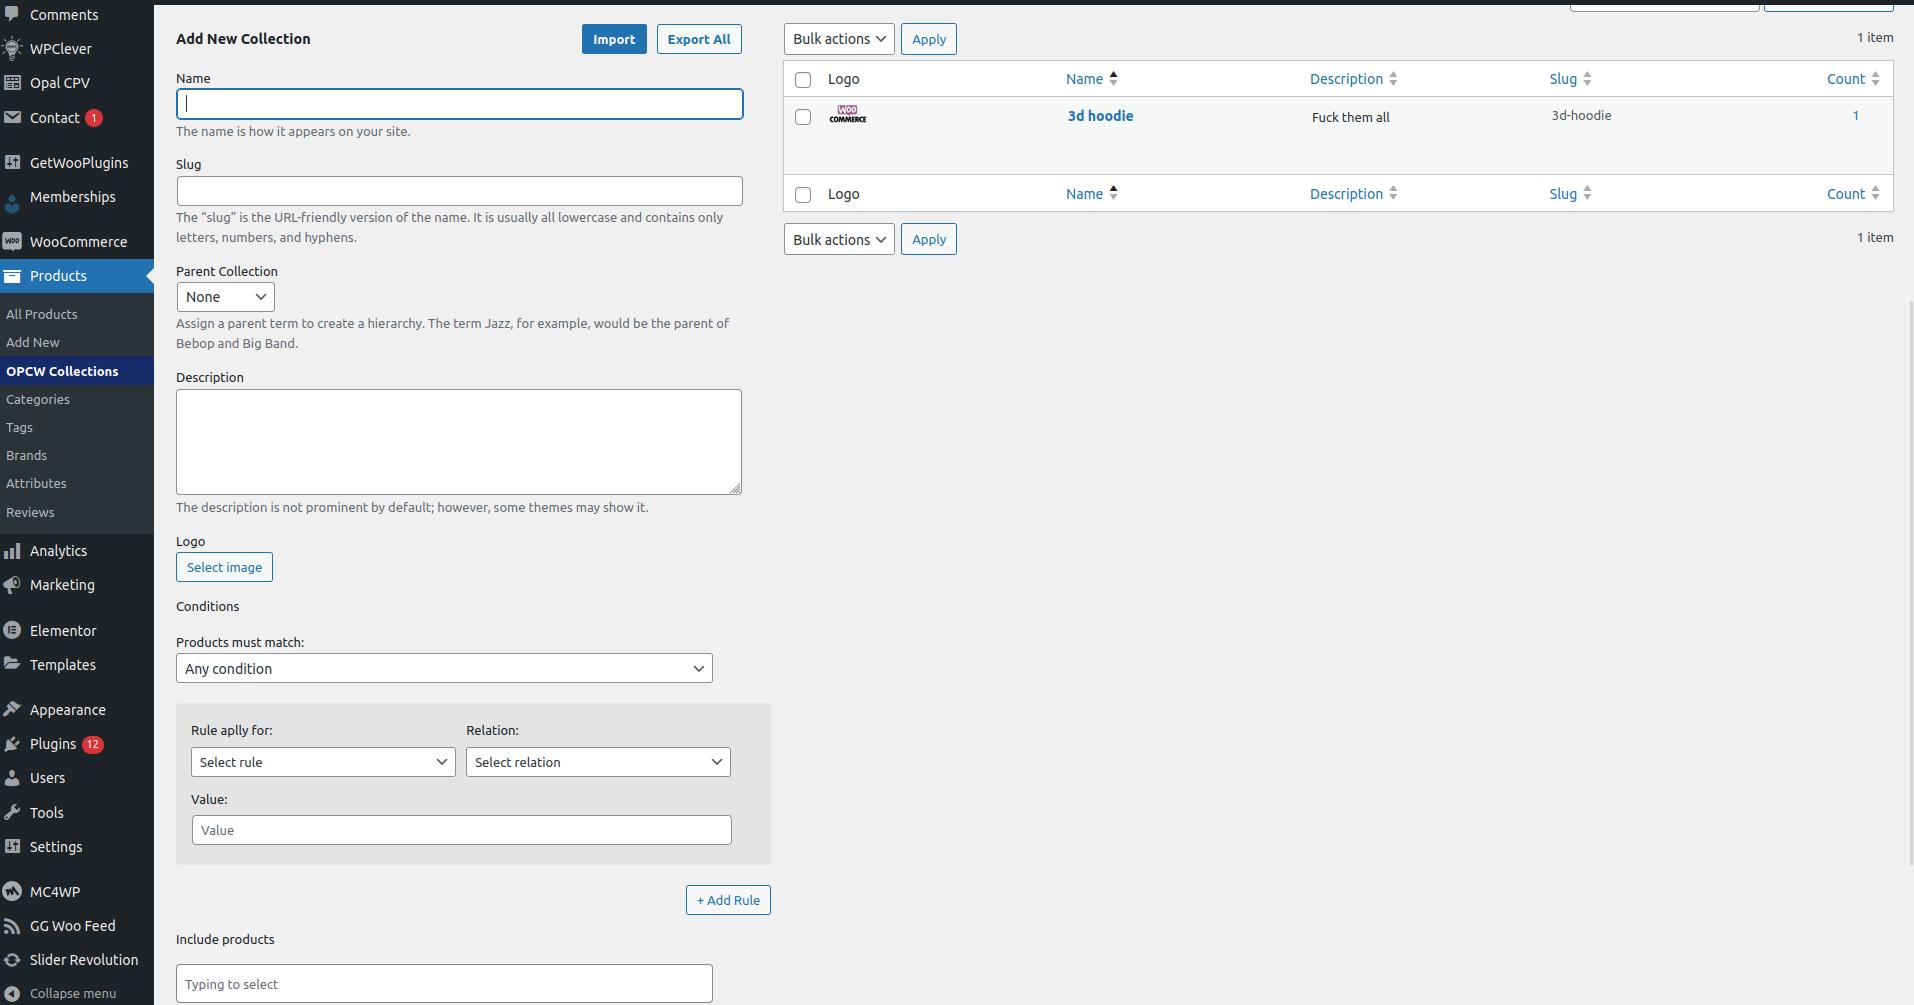
Task: Click the Collapse menu arrow icon
Action: [x=12, y=994]
